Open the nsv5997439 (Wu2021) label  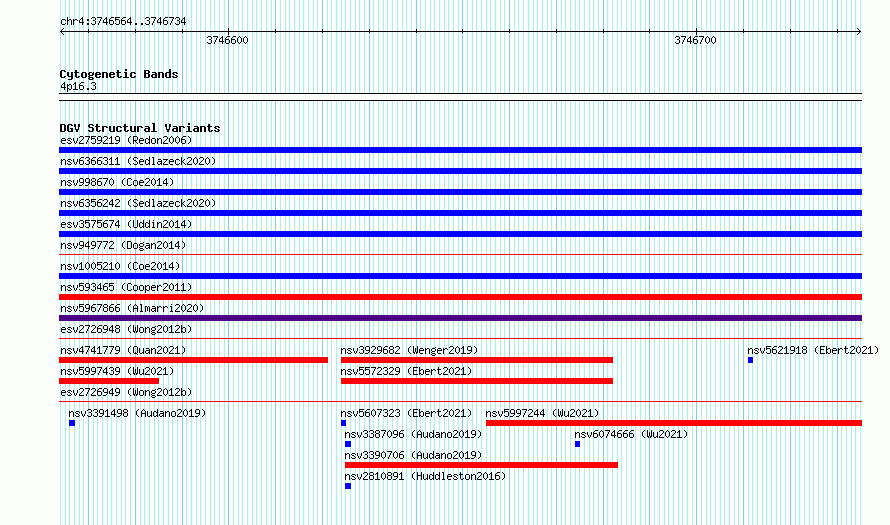pyautogui.click(x=117, y=371)
